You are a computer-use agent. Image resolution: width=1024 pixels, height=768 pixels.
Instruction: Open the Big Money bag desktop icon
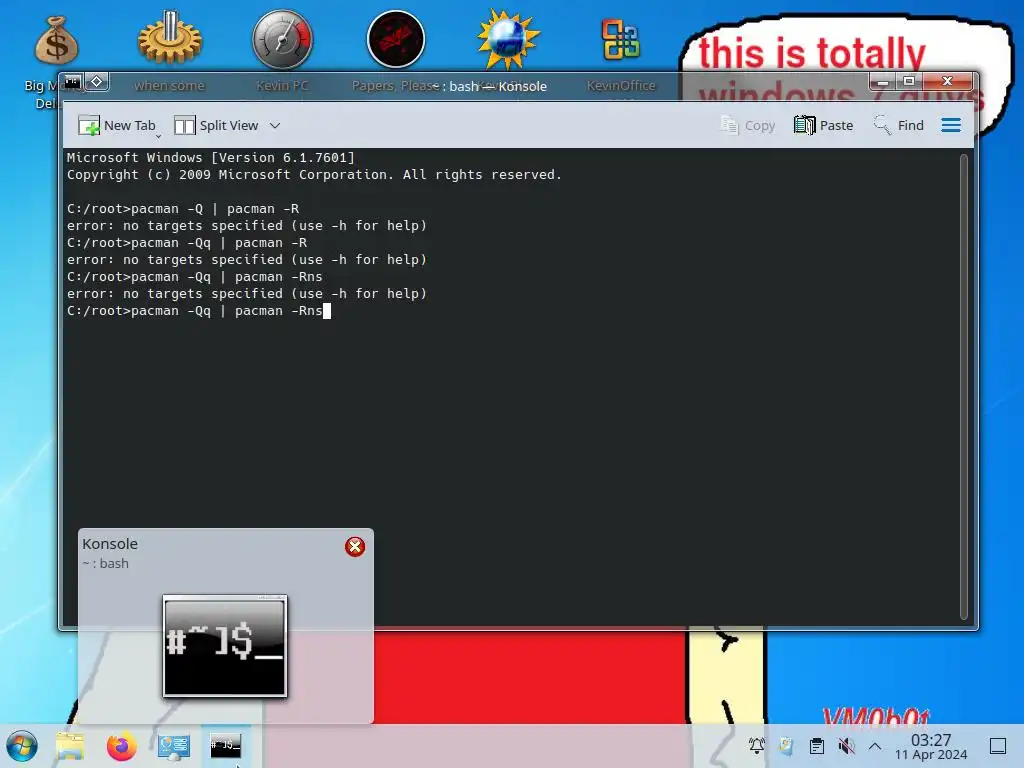click(56, 40)
